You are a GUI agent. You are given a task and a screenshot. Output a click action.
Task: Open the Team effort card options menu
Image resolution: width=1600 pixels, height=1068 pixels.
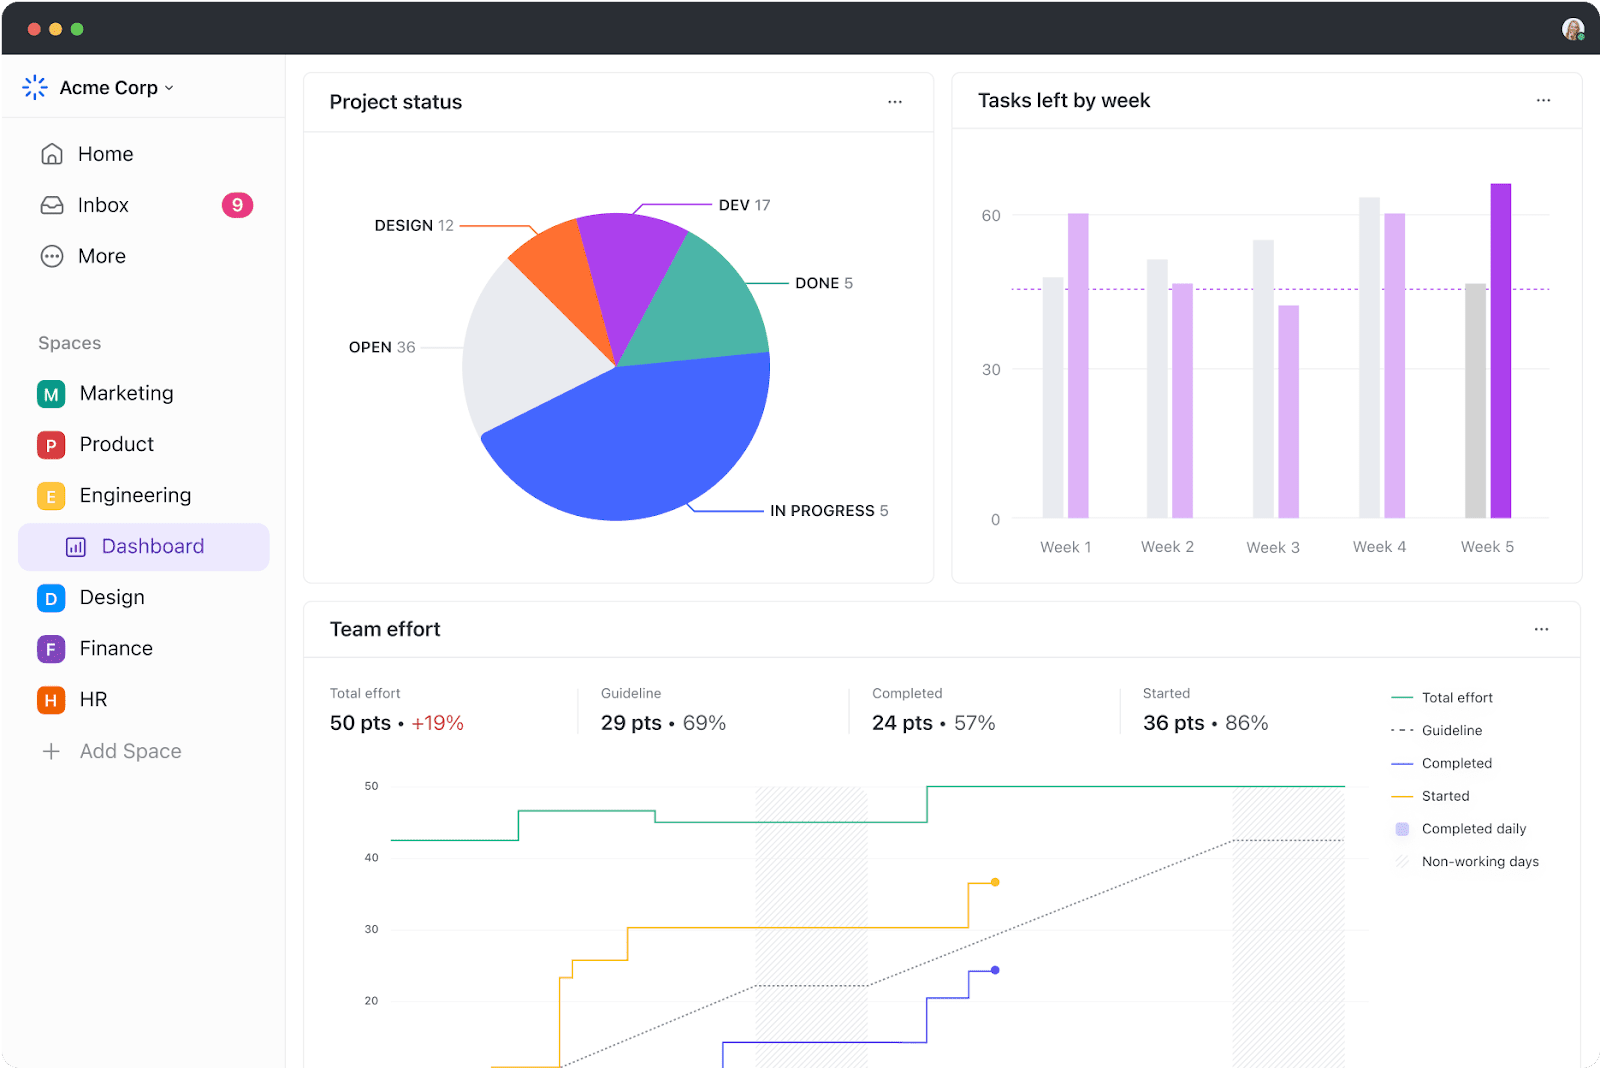(1540, 629)
